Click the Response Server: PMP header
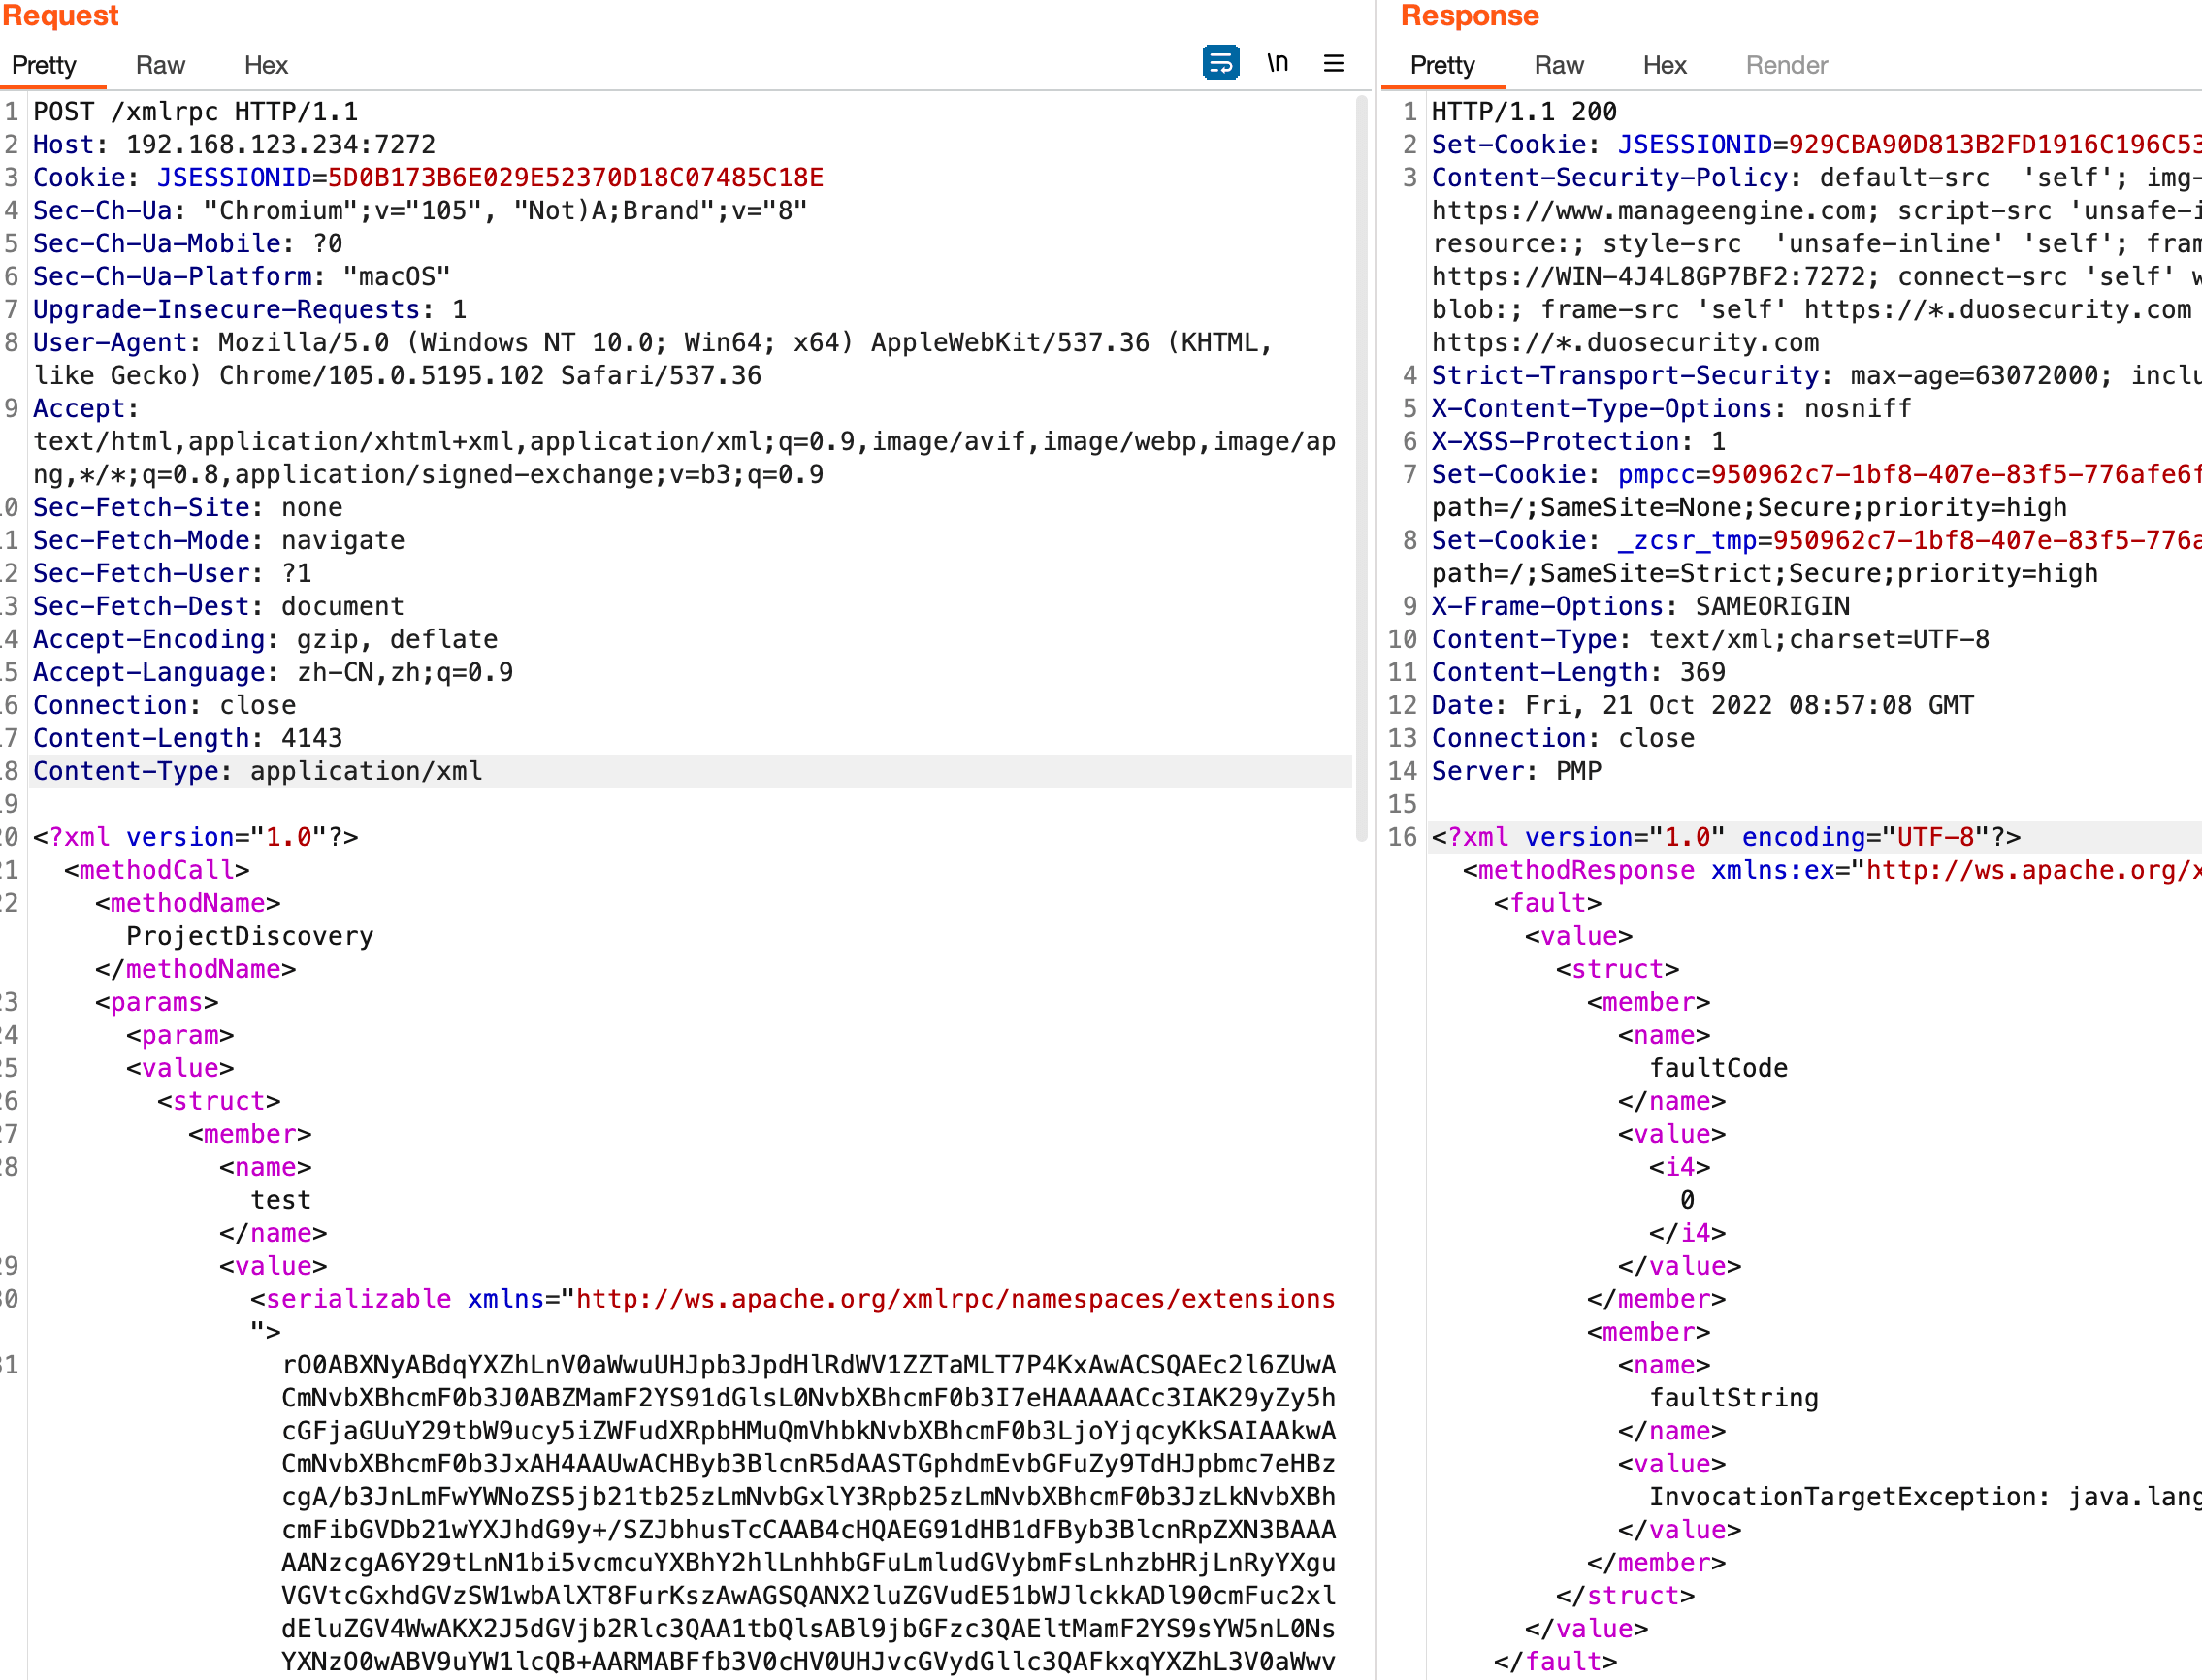 coord(1516,771)
